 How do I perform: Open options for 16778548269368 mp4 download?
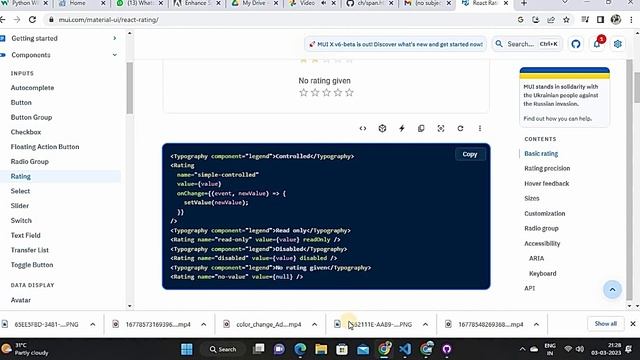coord(536,324)
